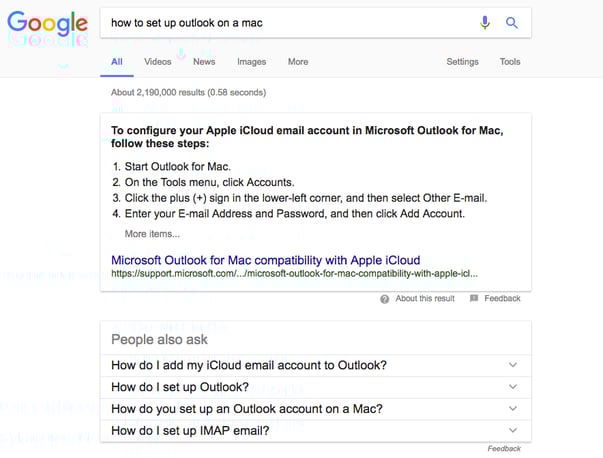
Task: Expand 'How do I add my iCloud email account' chevron
Action: point(513,365)
